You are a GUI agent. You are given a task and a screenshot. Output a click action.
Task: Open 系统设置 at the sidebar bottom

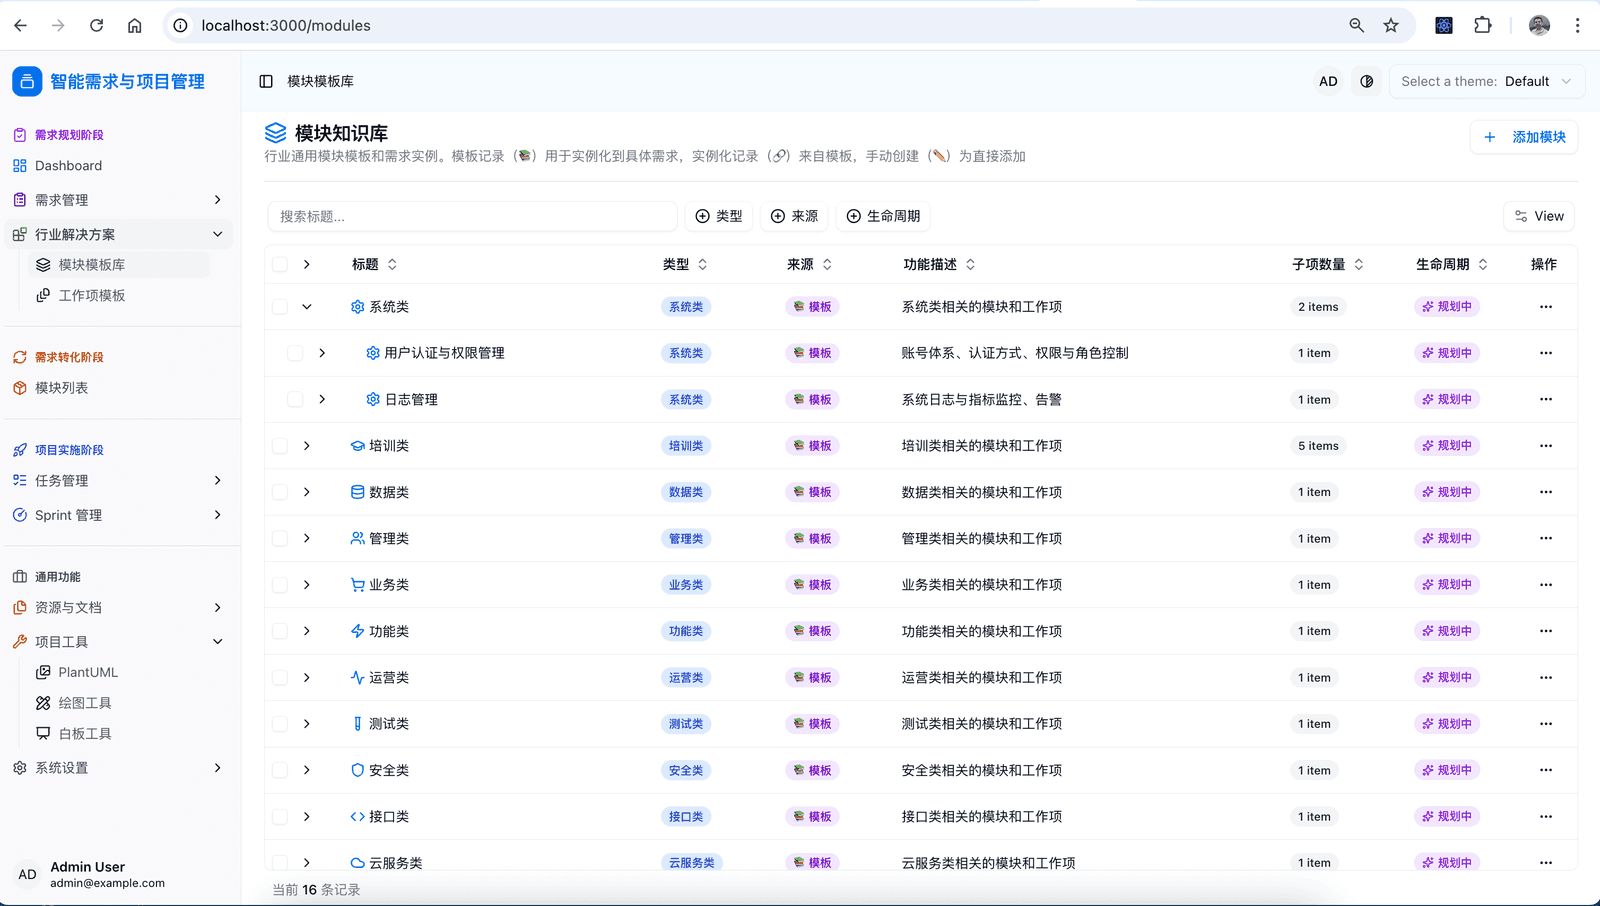click(x=63, y=767)
